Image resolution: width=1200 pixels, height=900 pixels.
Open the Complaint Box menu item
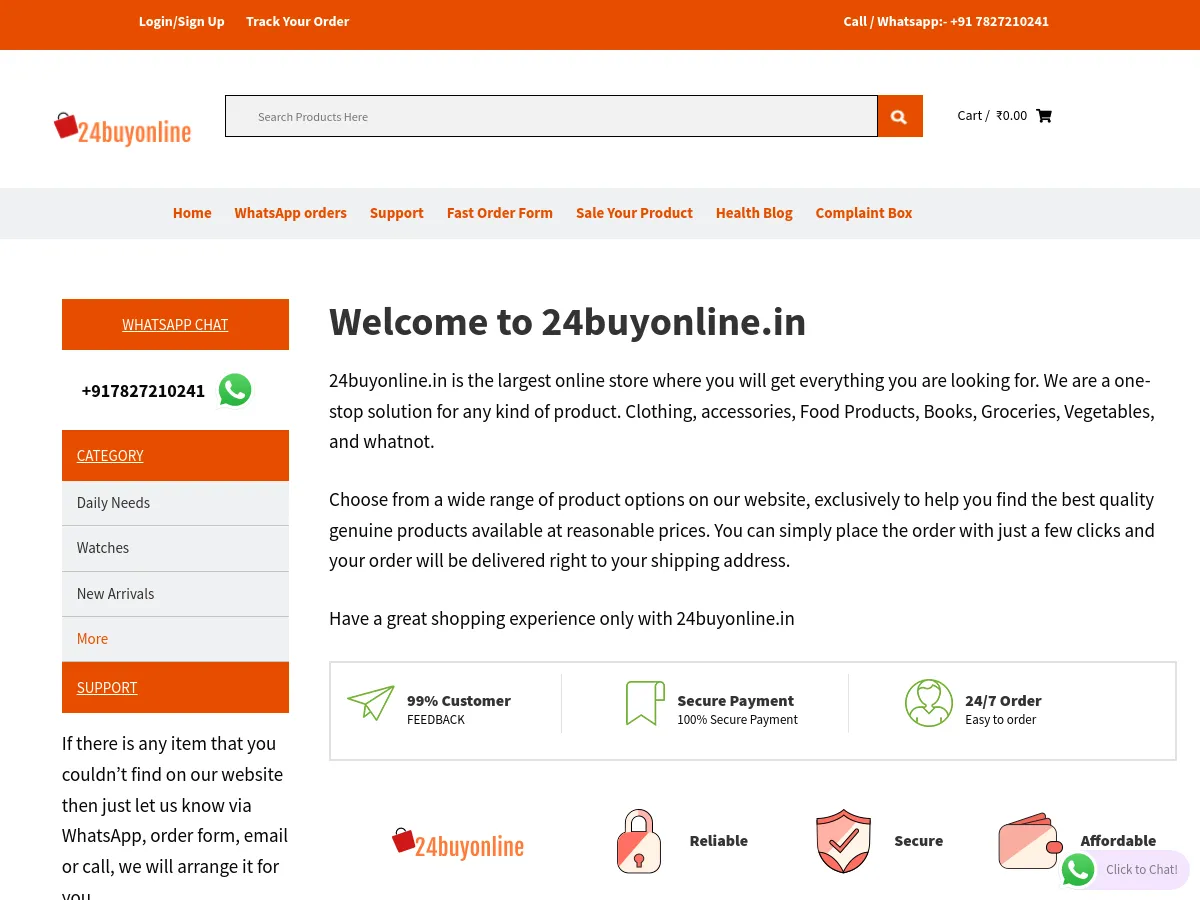click(863, 213)
